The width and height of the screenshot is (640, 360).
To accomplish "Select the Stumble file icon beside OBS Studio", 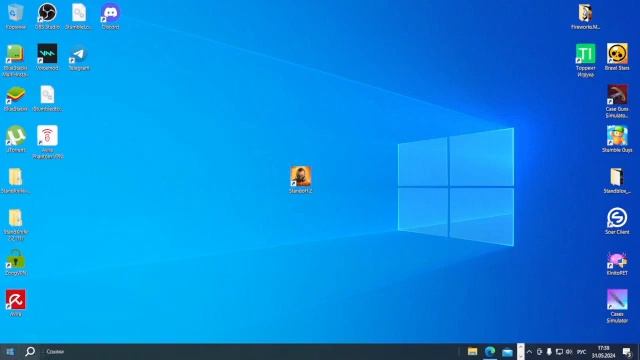I will coord(79,13).
